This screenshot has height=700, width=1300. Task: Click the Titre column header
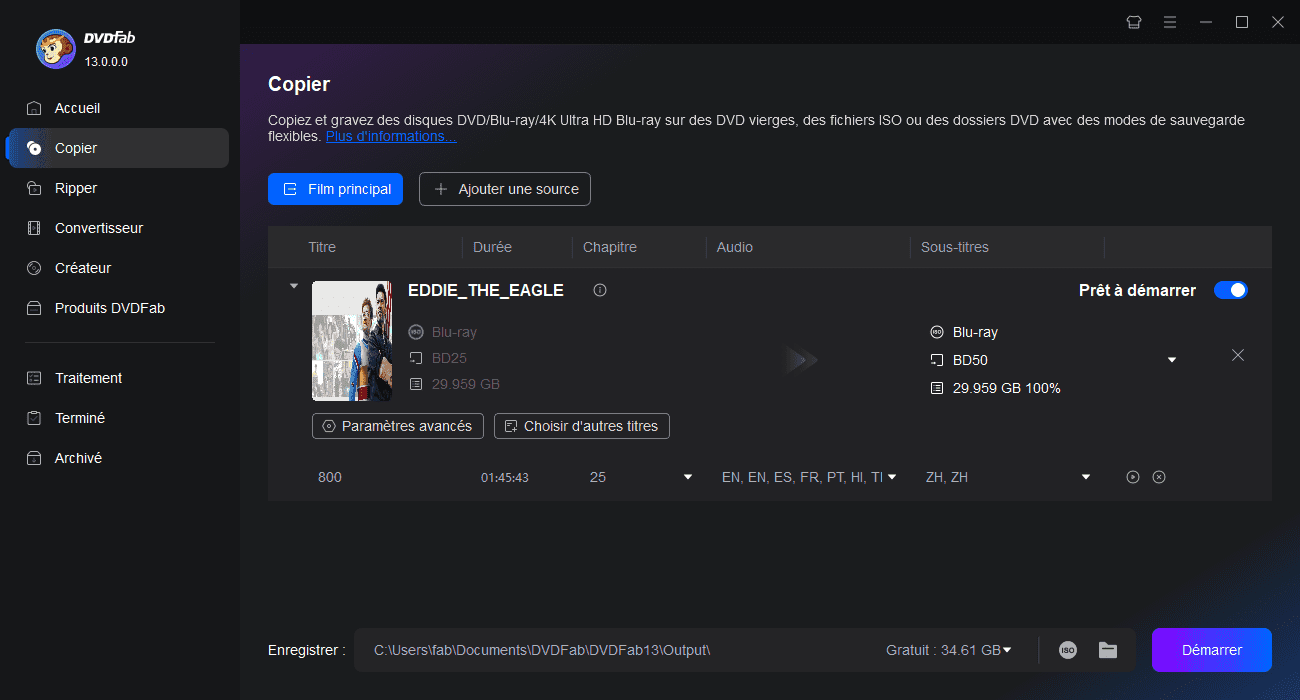click(322, 247)
